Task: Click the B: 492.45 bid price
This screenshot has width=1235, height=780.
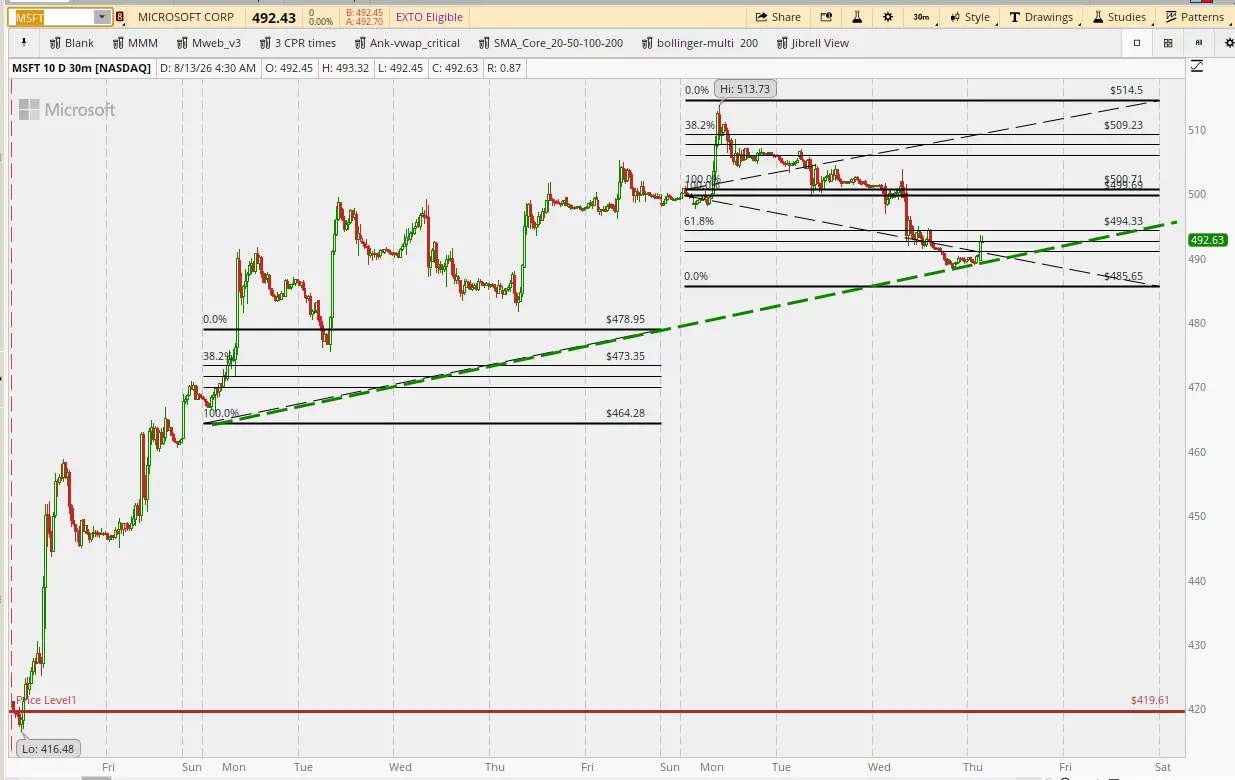Action: click(x=364, y=13)
